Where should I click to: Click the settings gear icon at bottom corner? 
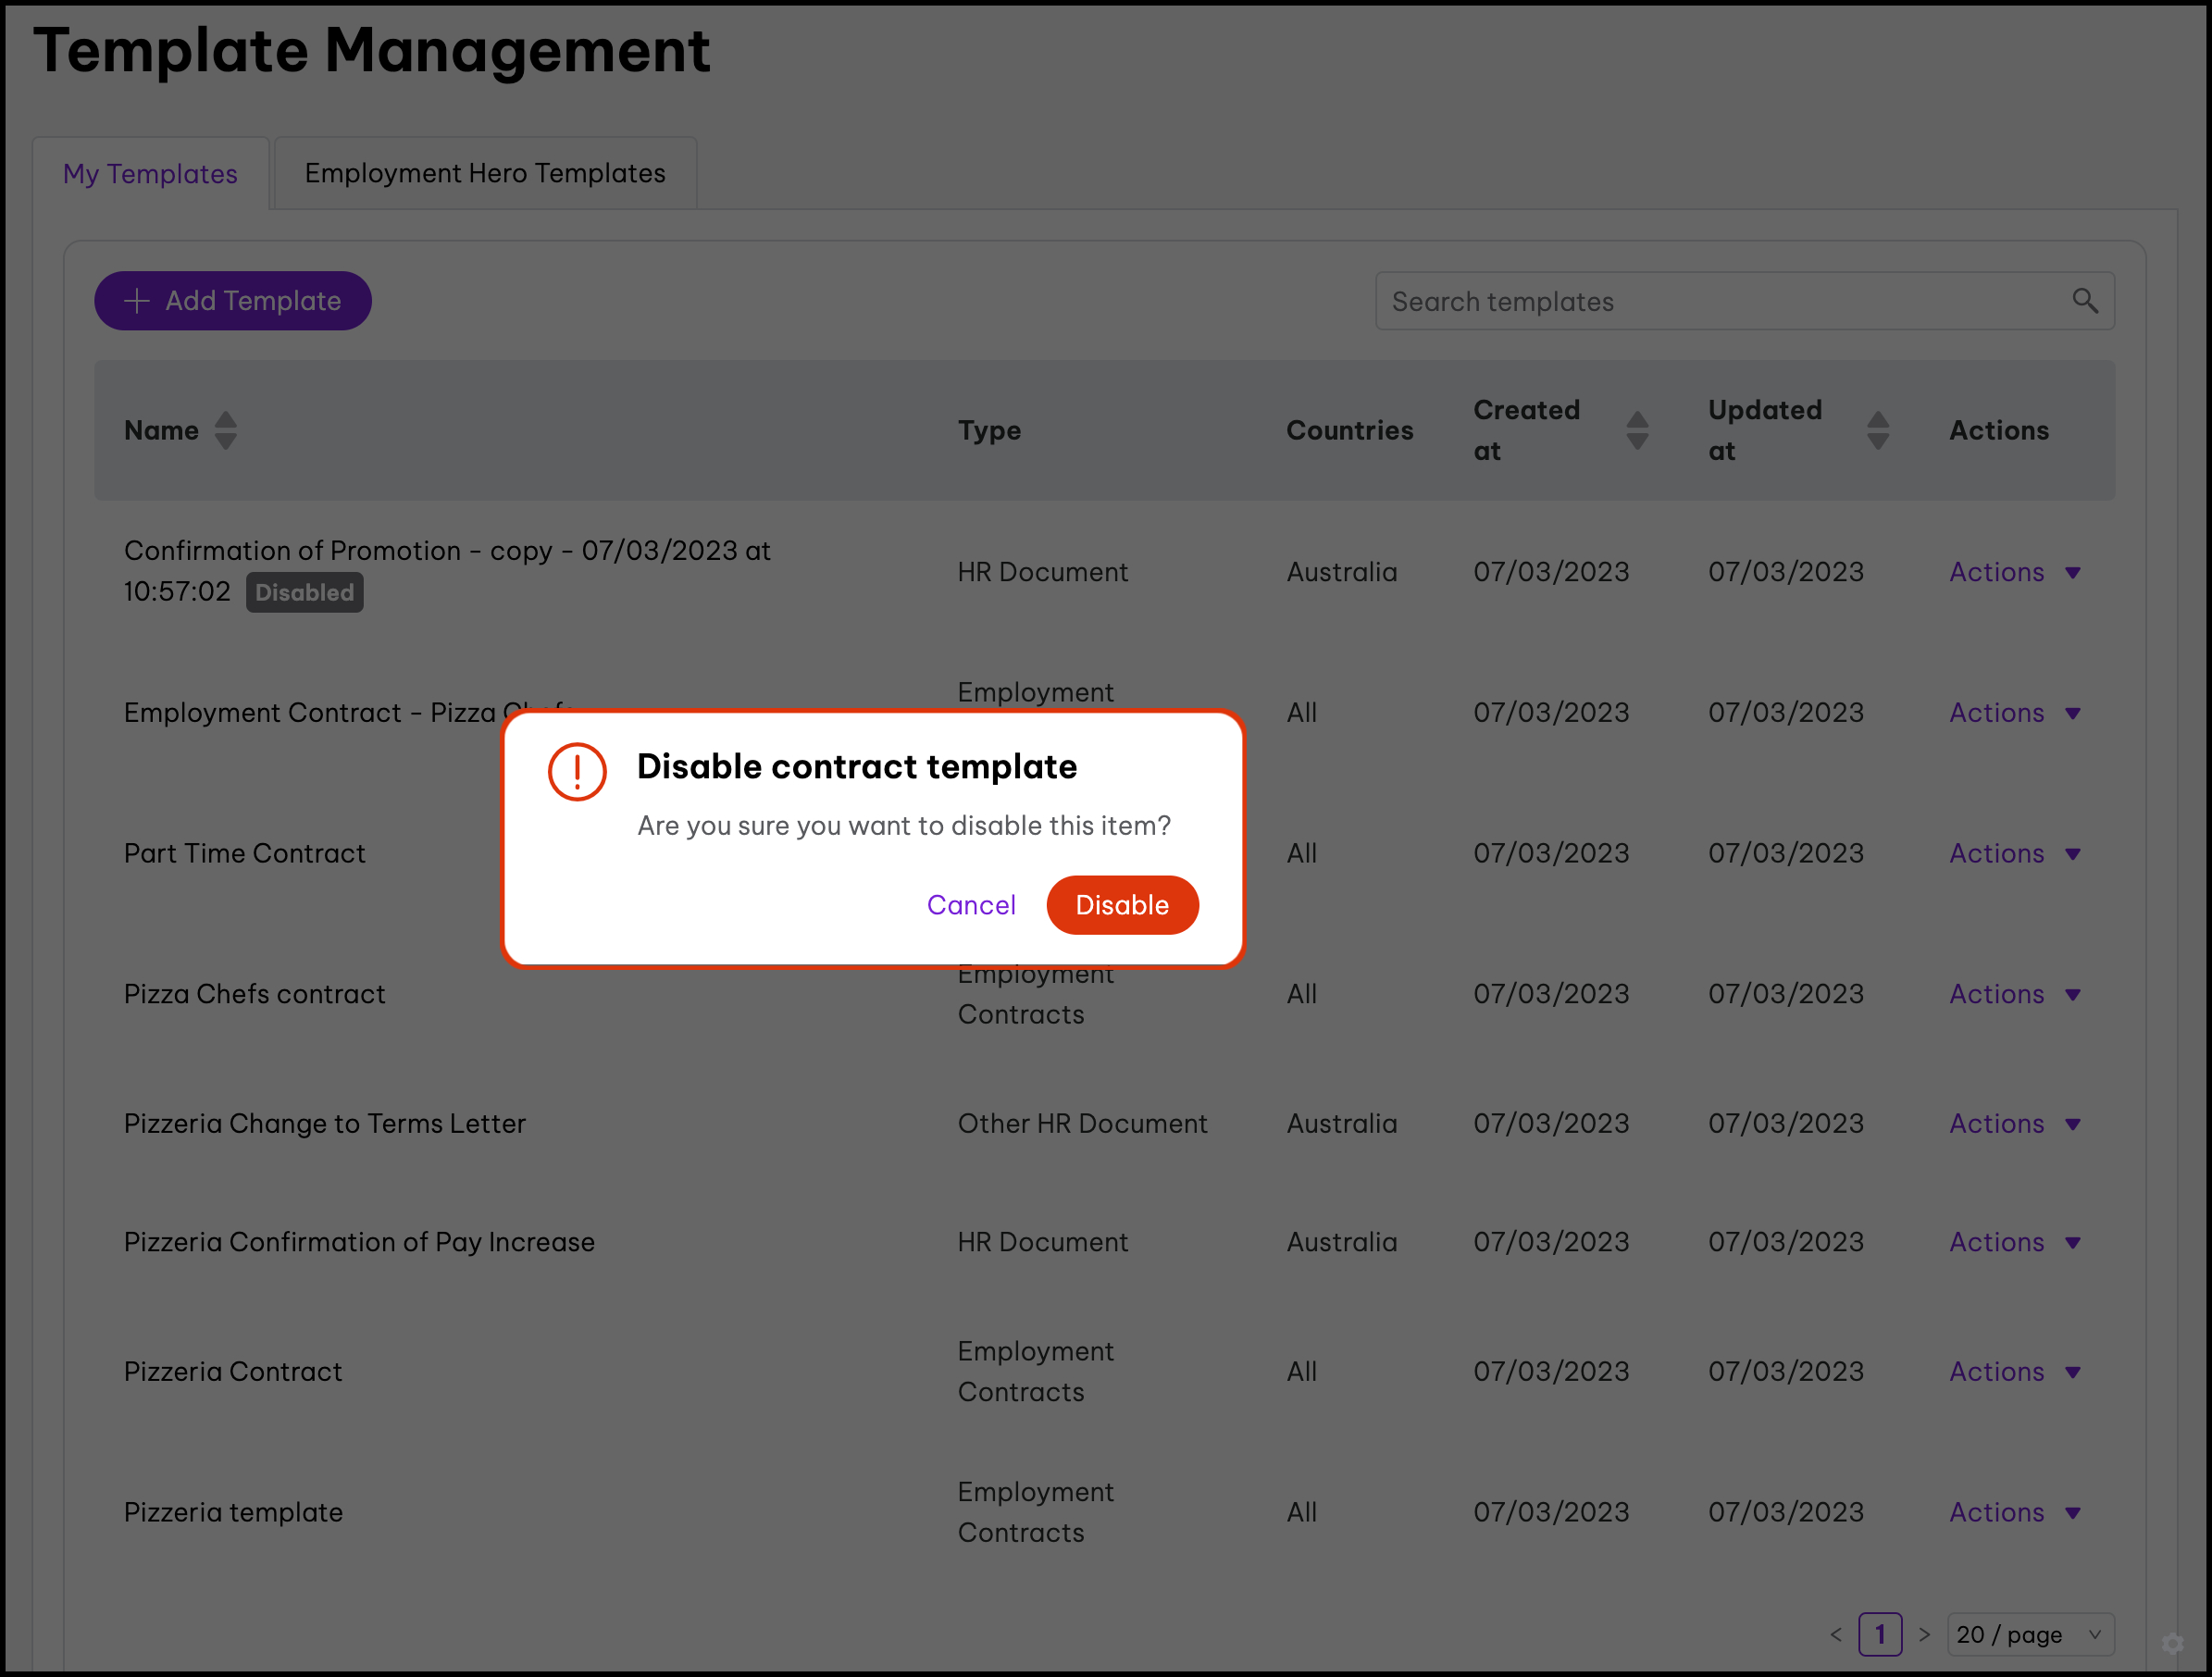pos(2172,1643)
